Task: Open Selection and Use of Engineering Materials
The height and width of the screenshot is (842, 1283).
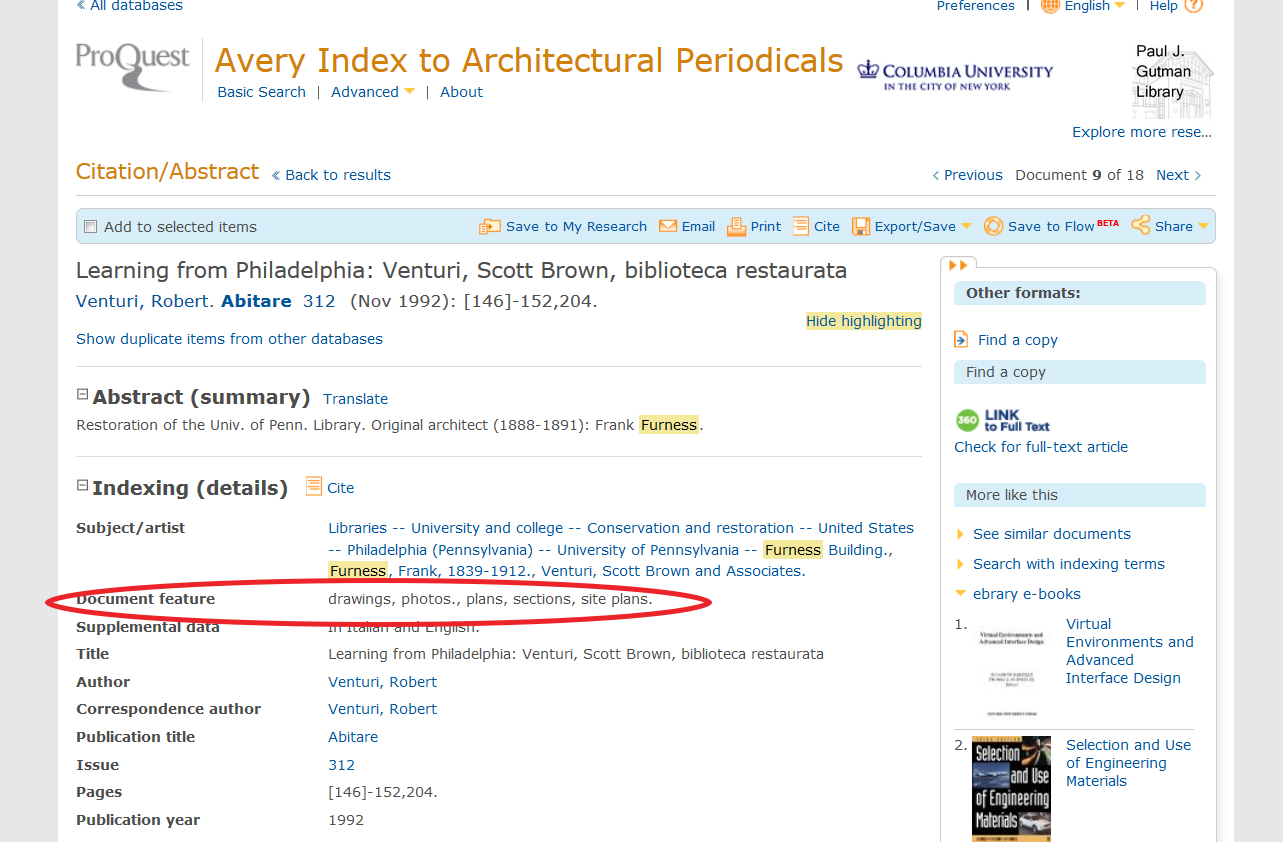Action: pos(1128,763)
